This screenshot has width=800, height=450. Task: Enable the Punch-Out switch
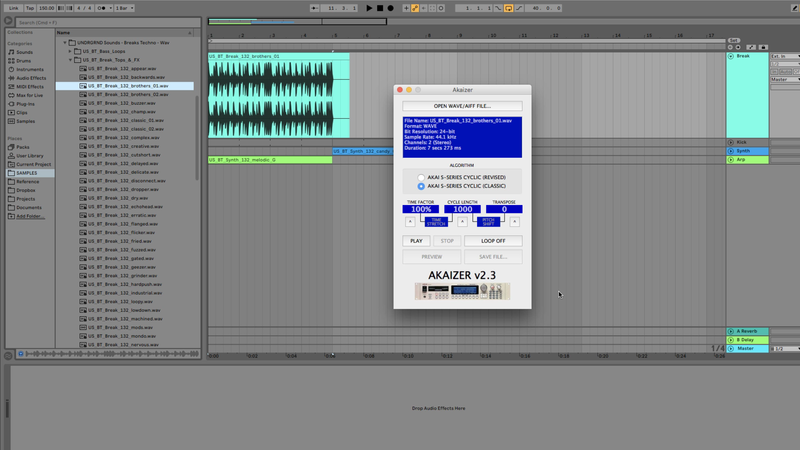coord(519,8)
